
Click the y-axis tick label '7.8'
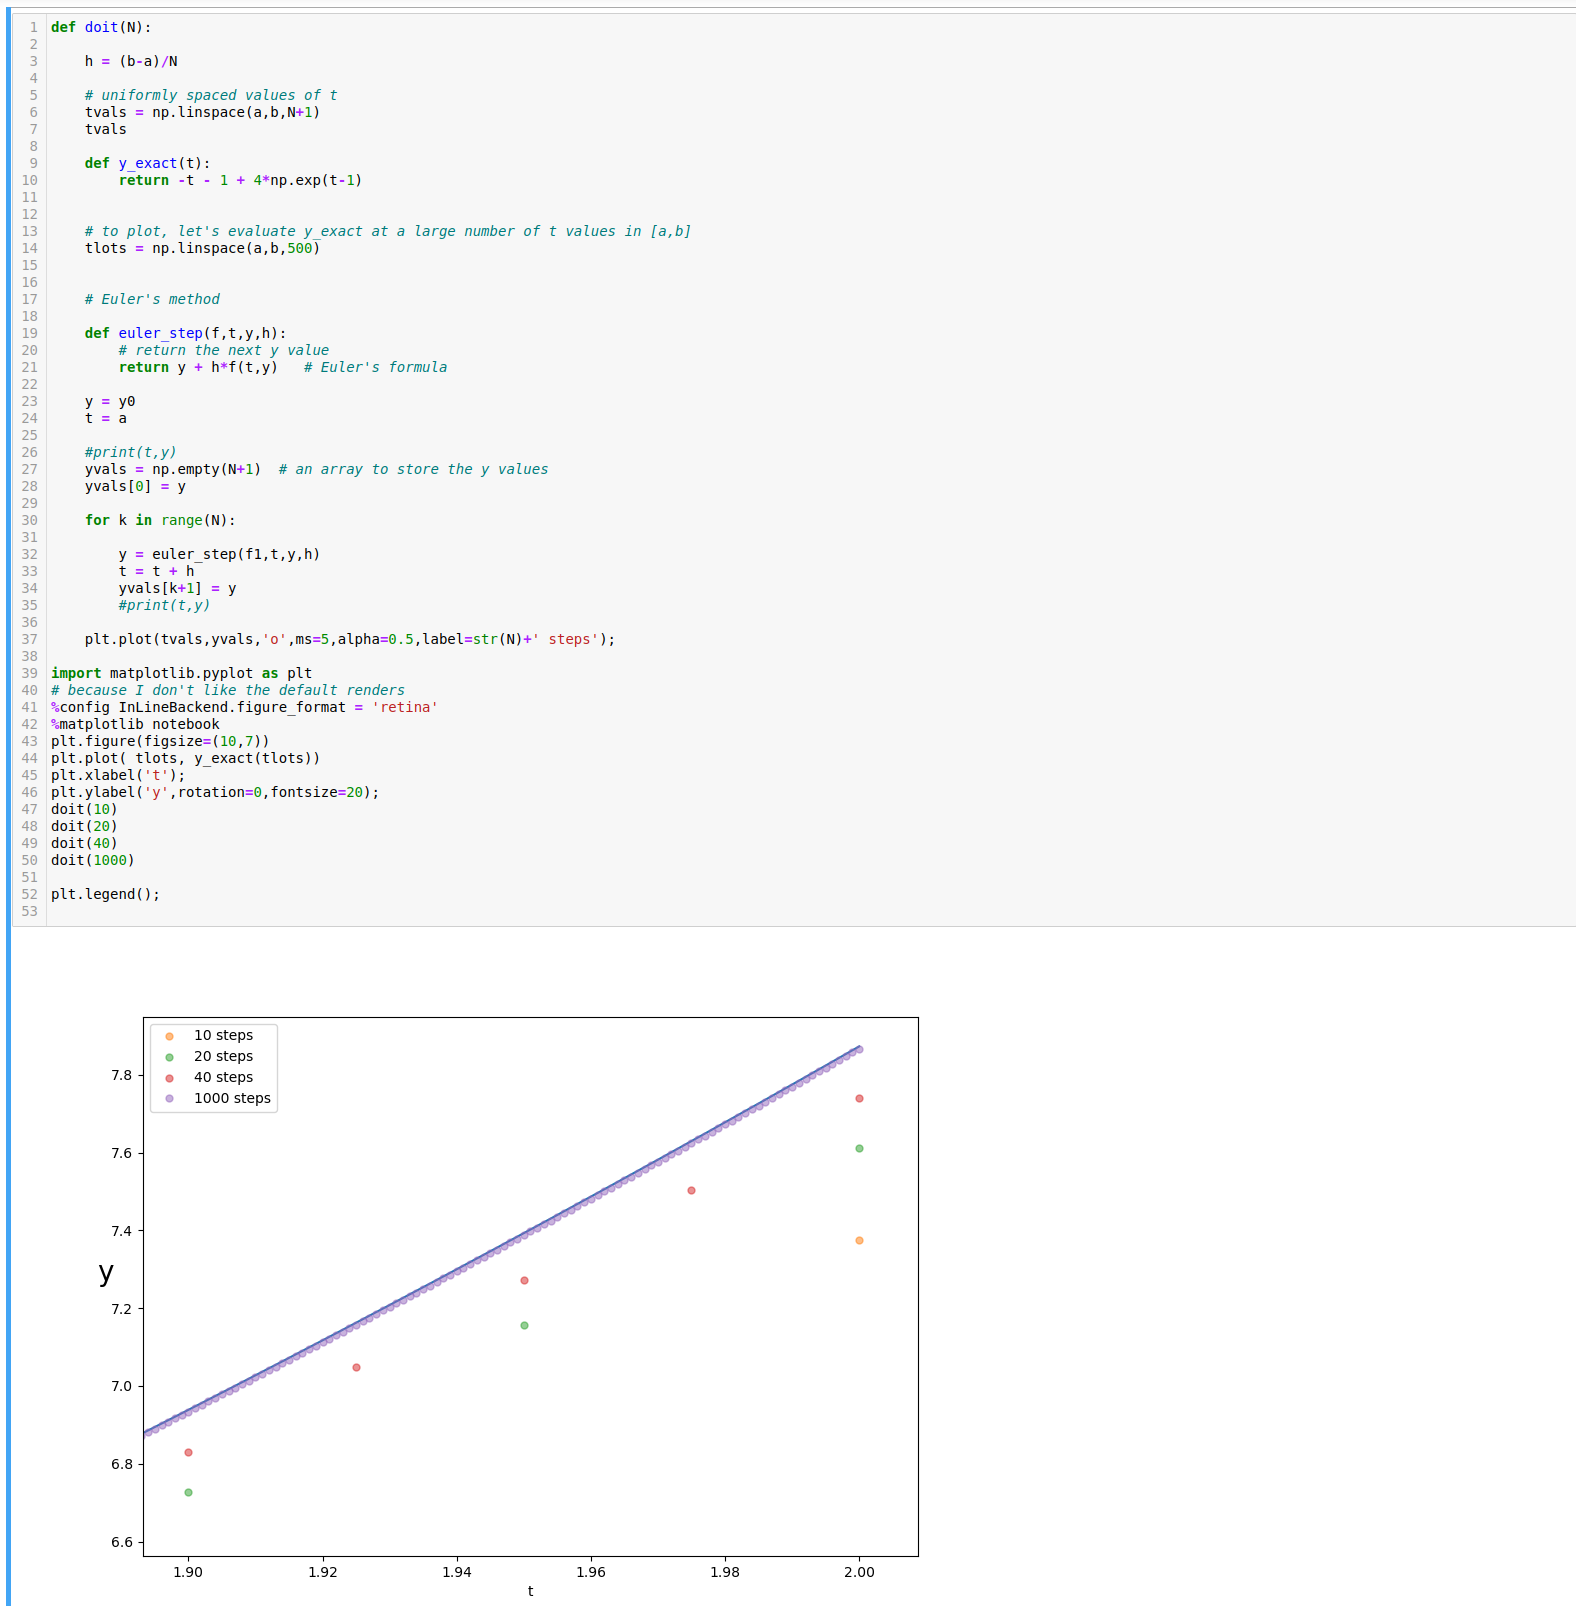click(121, 1075)
